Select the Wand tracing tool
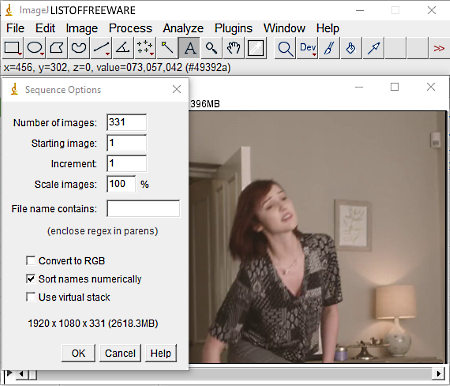 [x=167, y=48]
